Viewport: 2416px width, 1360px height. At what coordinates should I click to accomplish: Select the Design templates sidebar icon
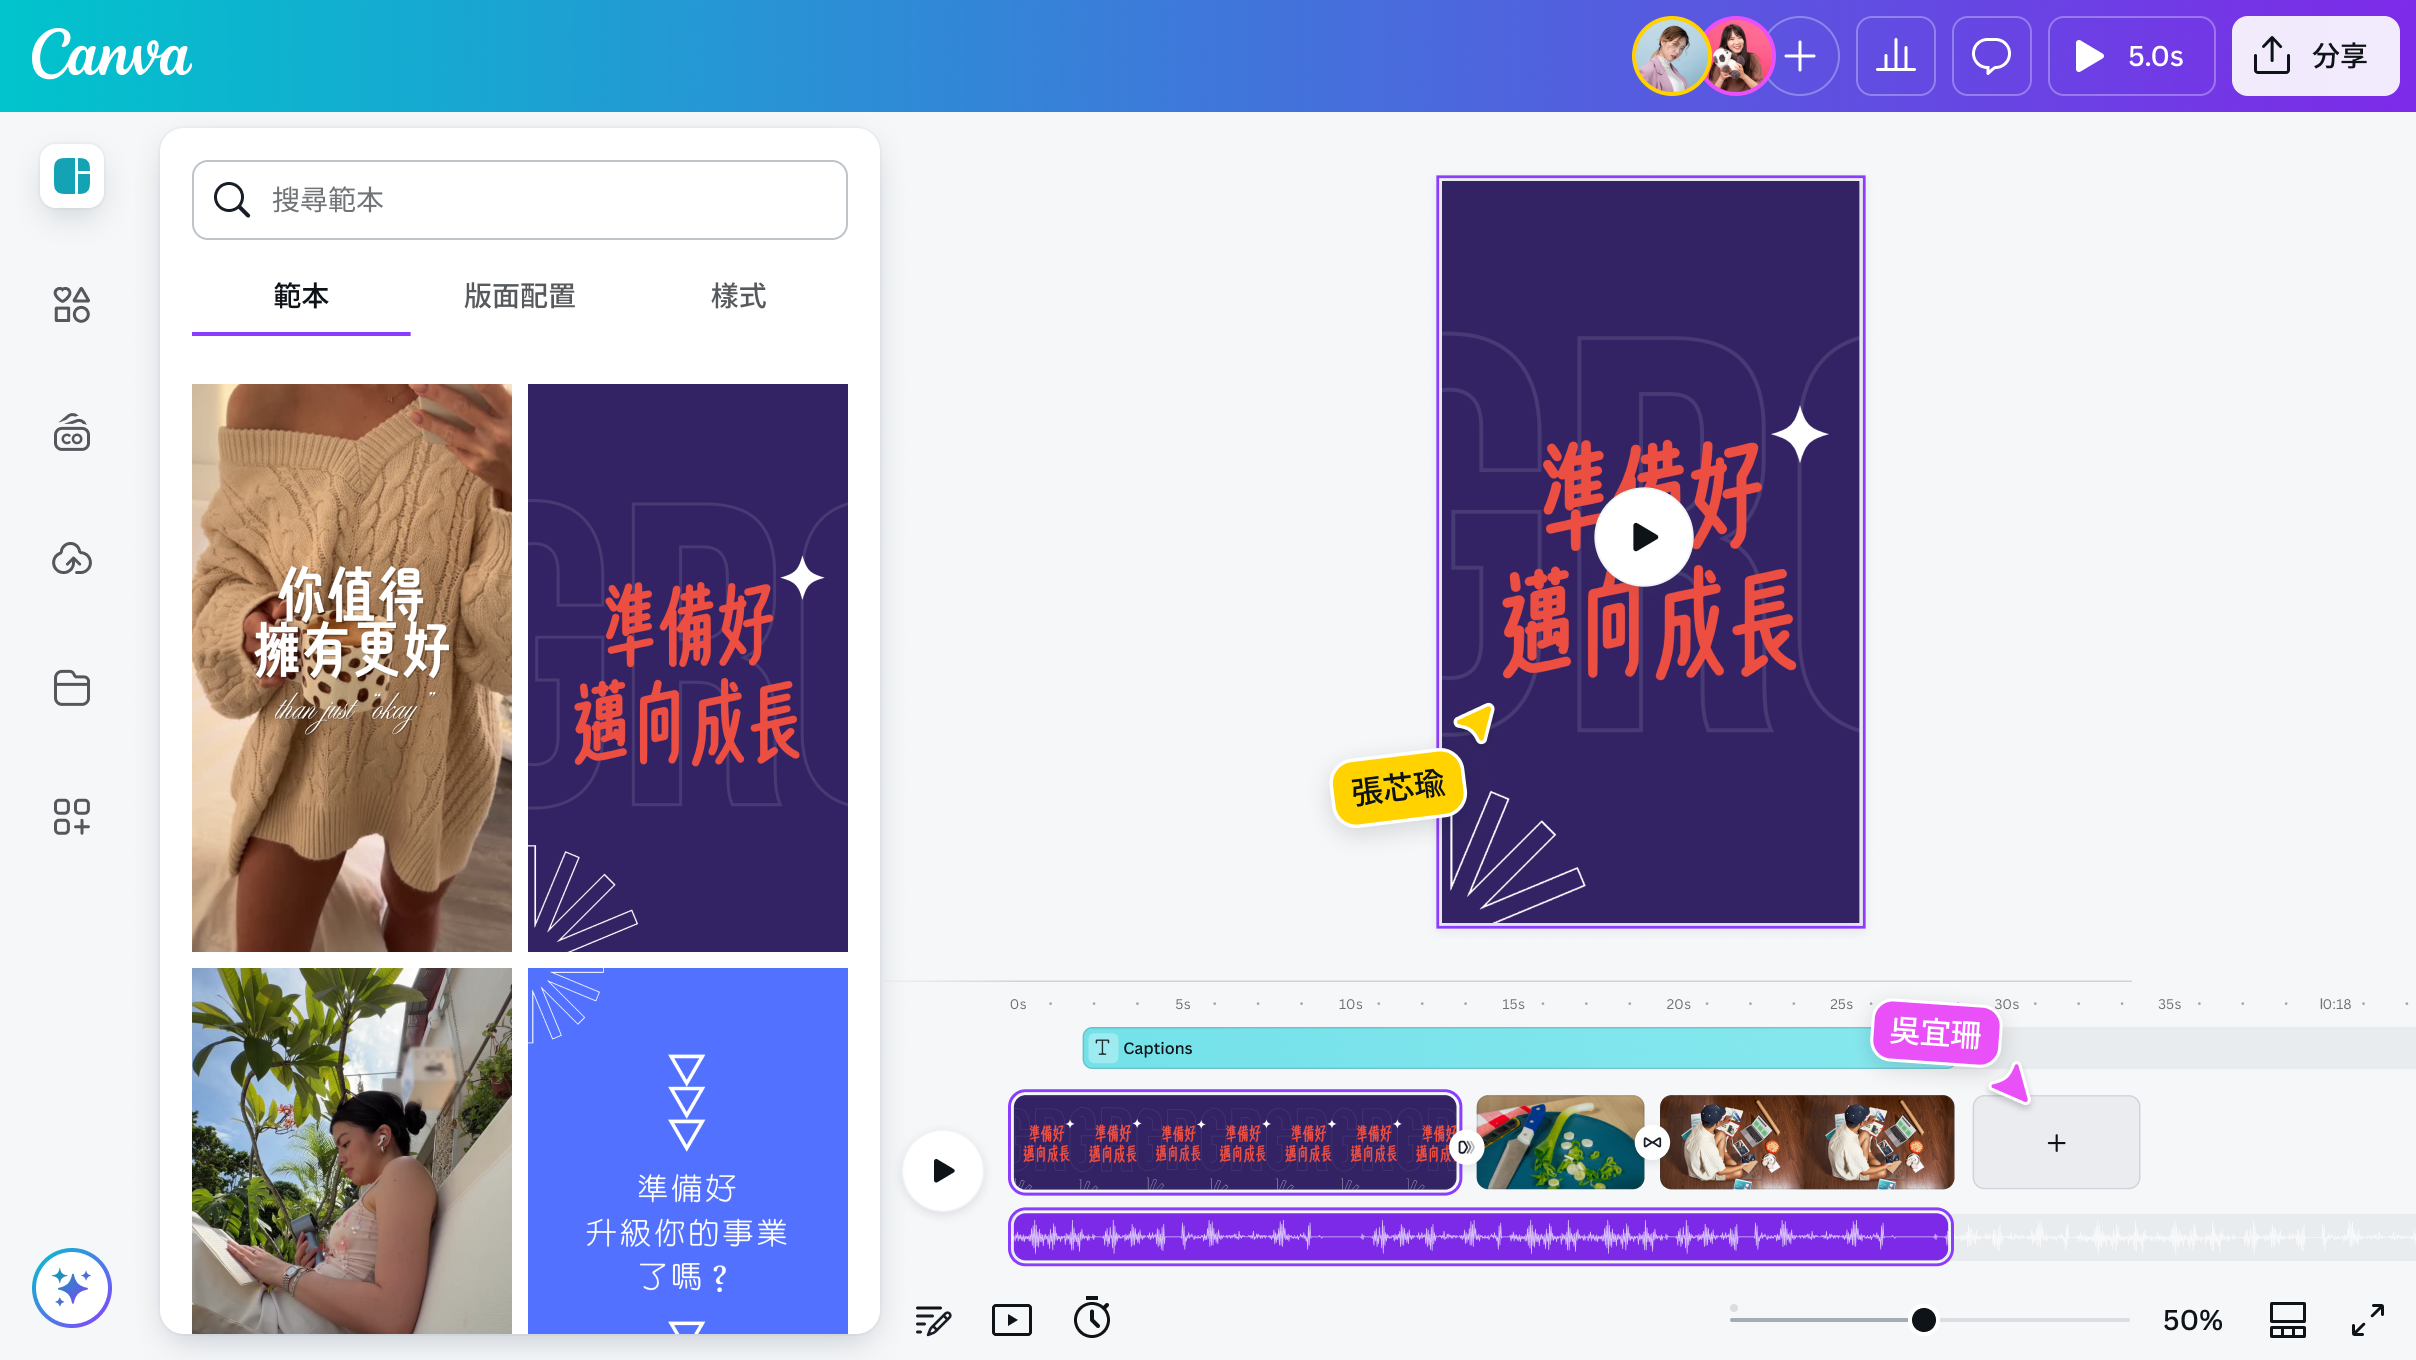tap(72, 176)
